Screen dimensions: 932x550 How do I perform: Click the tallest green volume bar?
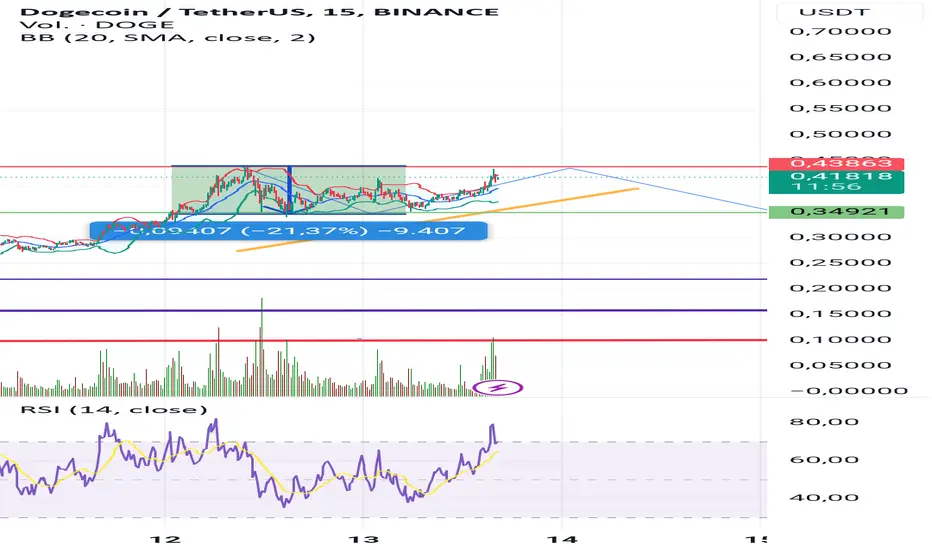[x=262, y=347]
